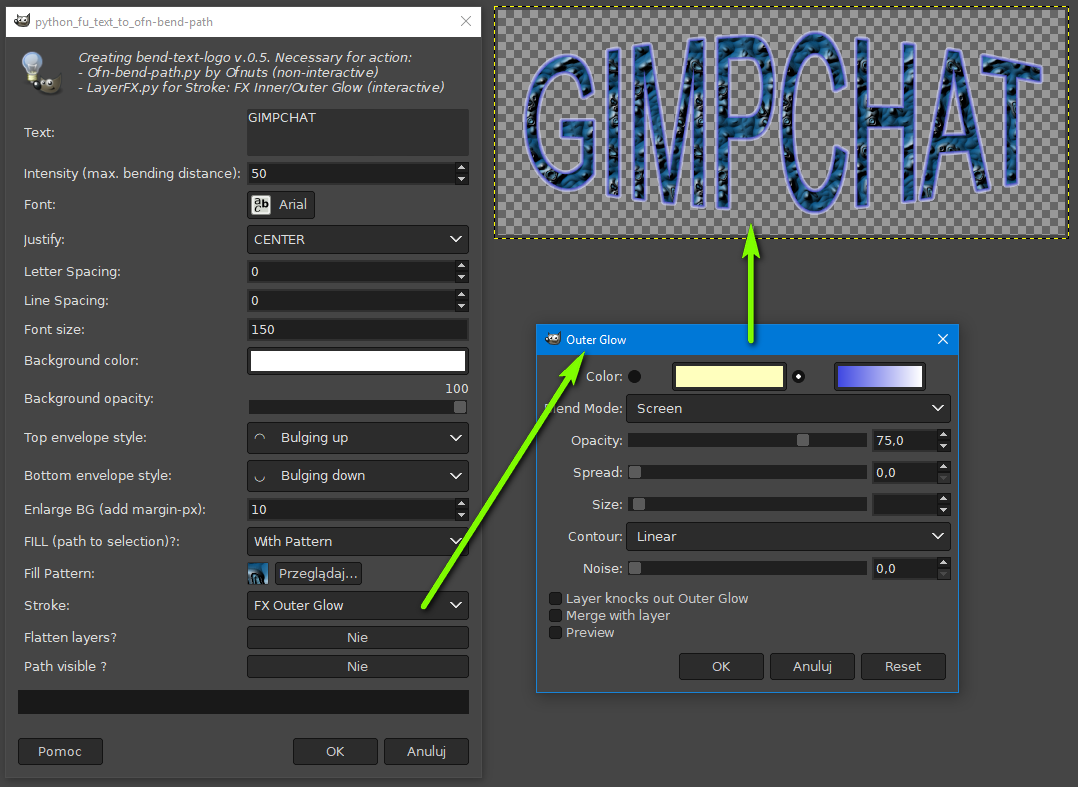The width and height of the screenshot is (1078, 787).
Task: Click the Noise slider
Action: [747, 568]
